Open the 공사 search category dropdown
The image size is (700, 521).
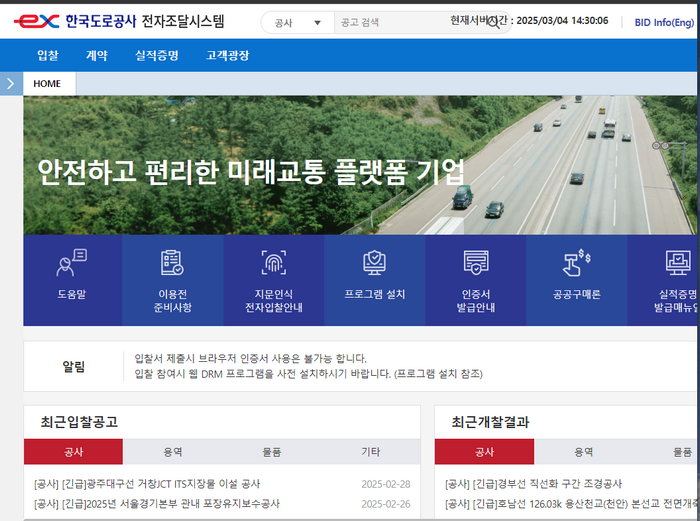click(x=297, y=22)
